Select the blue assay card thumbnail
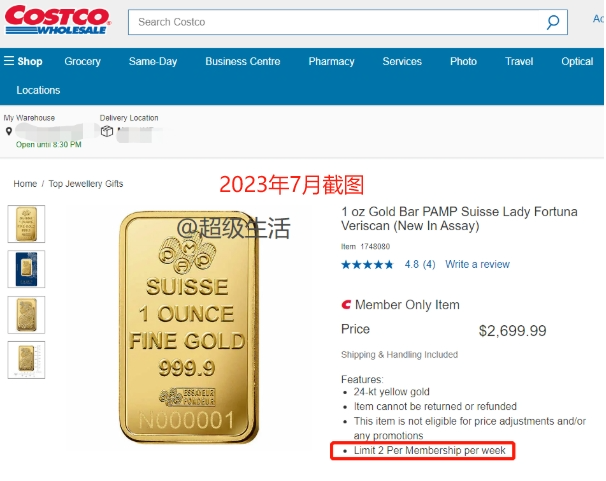Viewport: 606px width, 481px height. pyautogui.click(x=26, y=269)
